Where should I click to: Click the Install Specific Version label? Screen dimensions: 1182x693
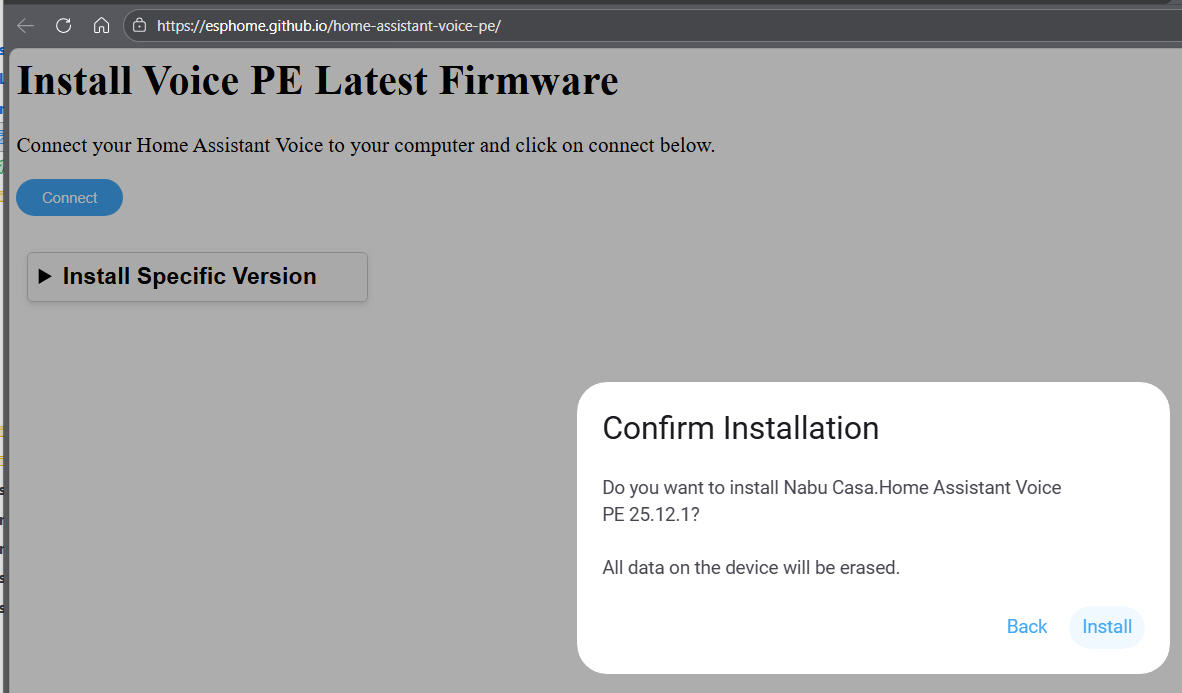189,277
